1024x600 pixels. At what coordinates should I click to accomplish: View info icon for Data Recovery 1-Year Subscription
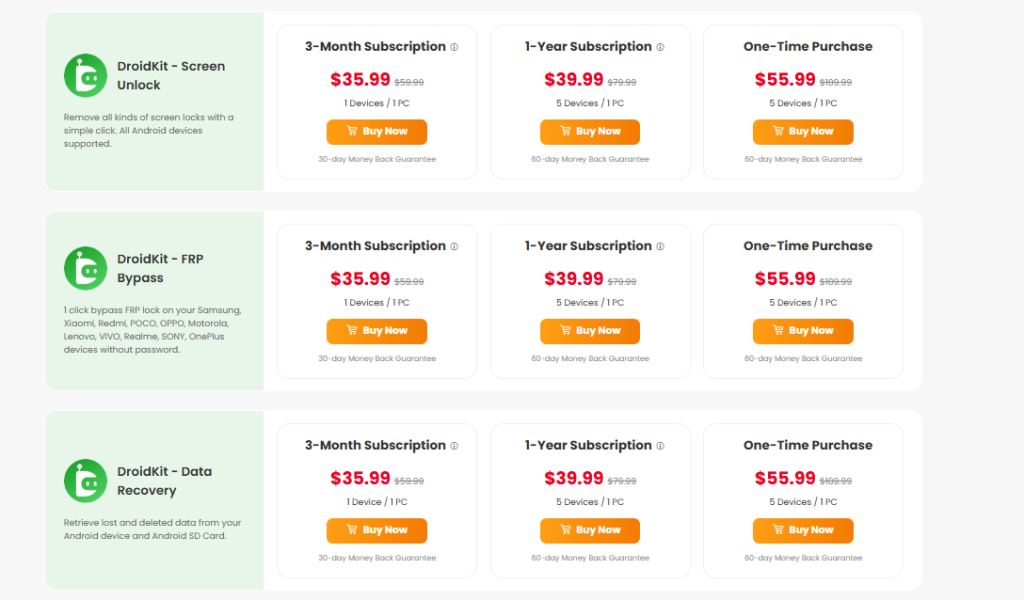click(x=660, y=446)
